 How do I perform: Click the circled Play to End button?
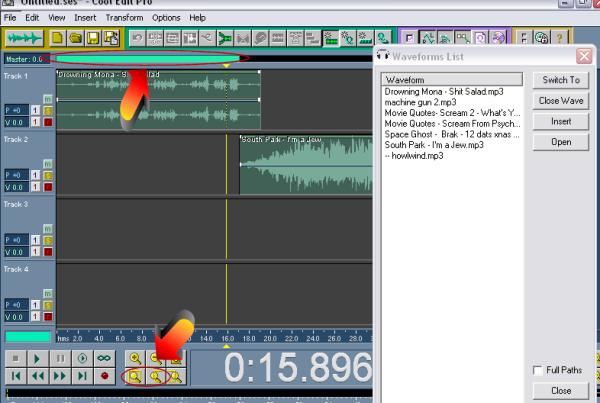(x=82, y=359)
